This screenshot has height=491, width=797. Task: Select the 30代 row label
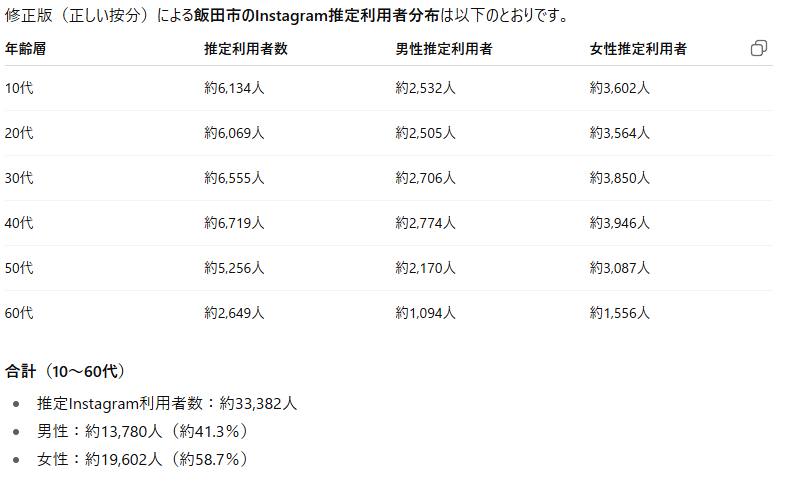click(x=19, y=178)
